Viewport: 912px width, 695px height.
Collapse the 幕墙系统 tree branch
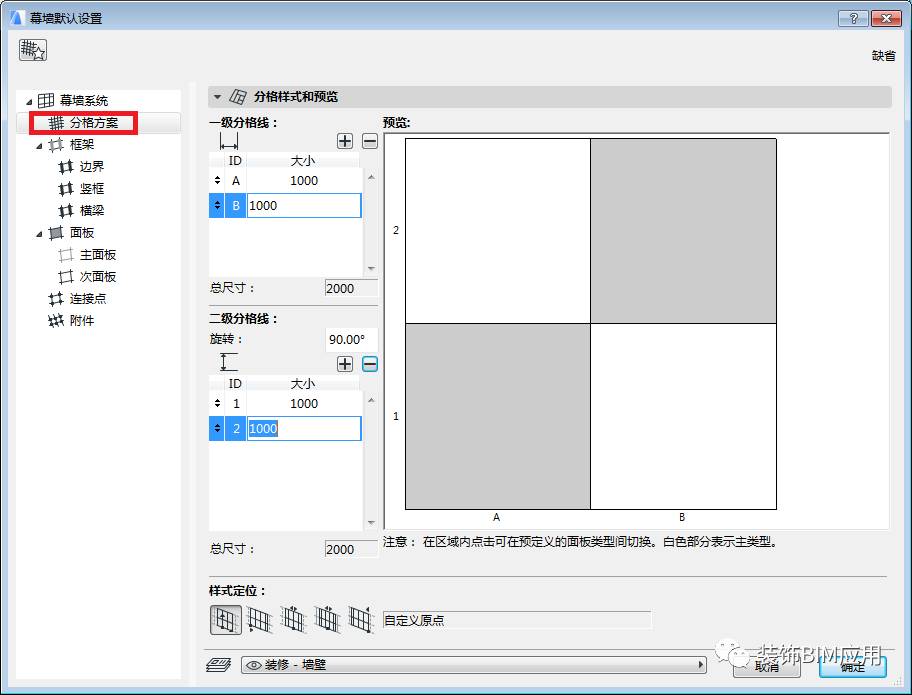pyautogui.click(x=28, y=101)
